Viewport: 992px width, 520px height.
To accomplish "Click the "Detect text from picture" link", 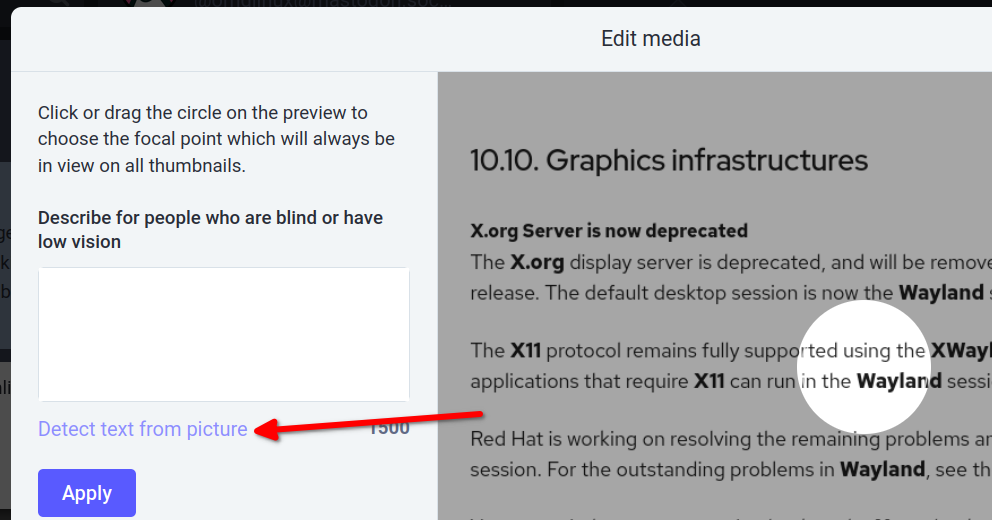I will [142, 429].
